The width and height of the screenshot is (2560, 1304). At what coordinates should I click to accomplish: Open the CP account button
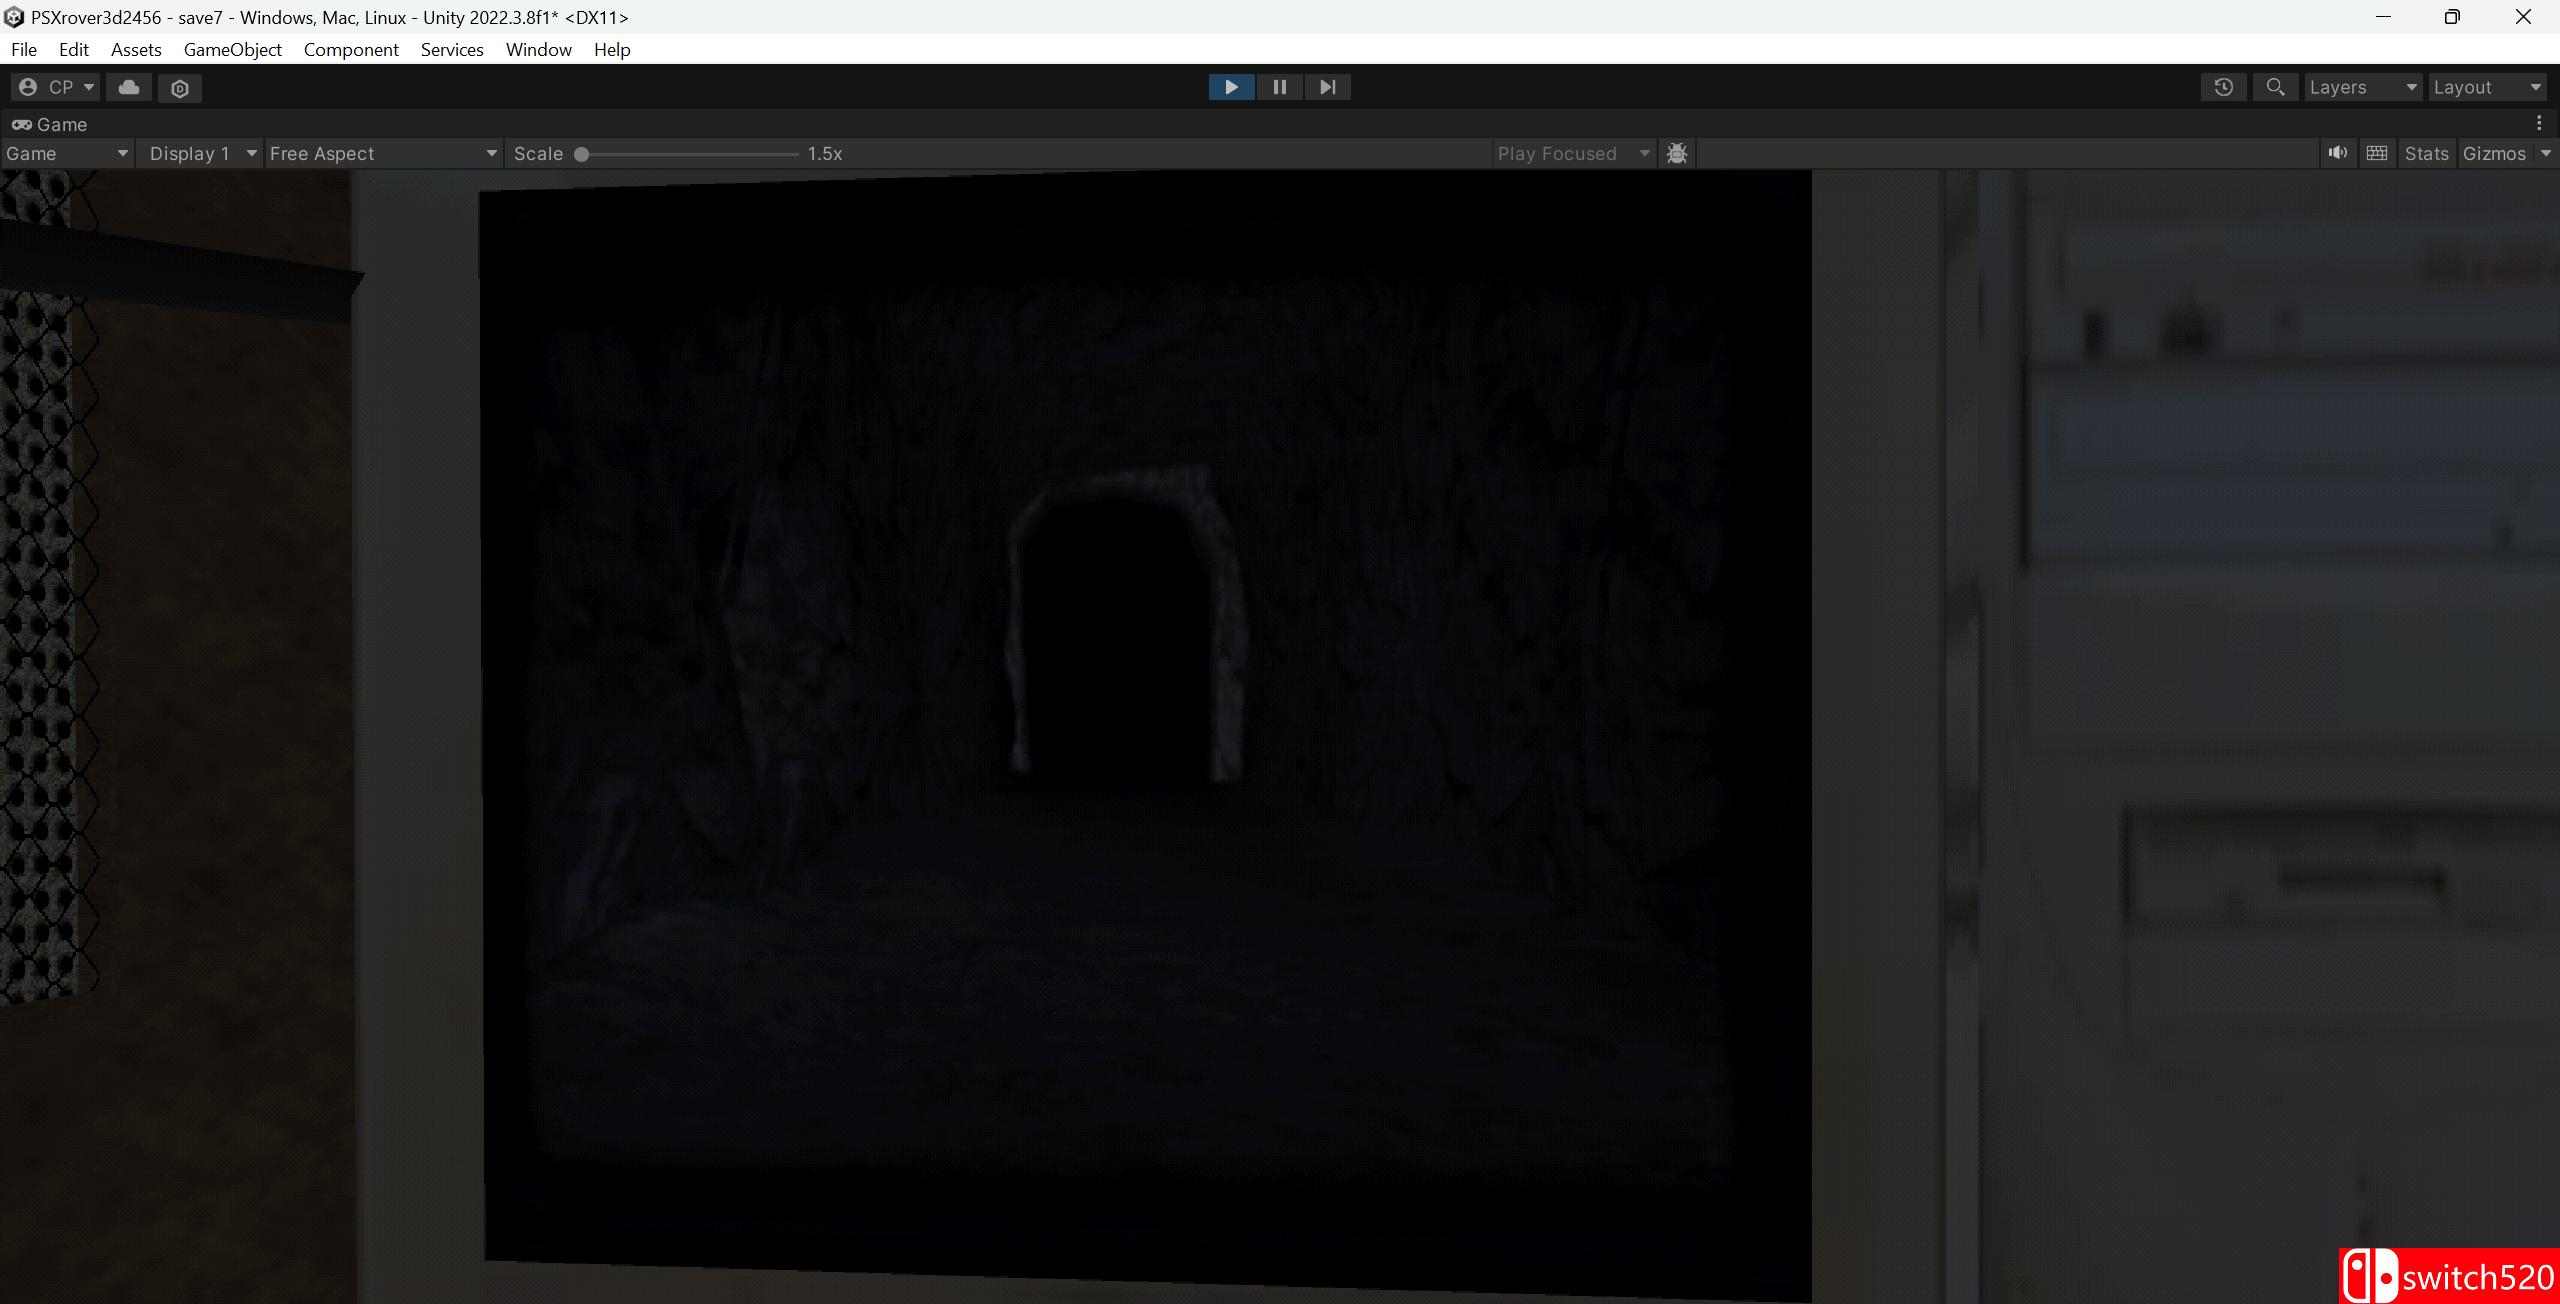click(56, 87)
